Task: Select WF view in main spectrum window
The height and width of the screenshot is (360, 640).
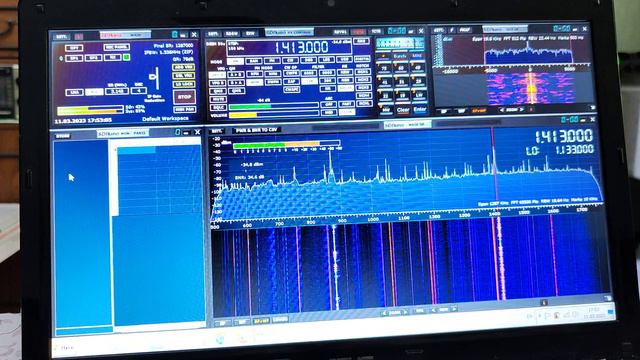Action: click(242, 322)
